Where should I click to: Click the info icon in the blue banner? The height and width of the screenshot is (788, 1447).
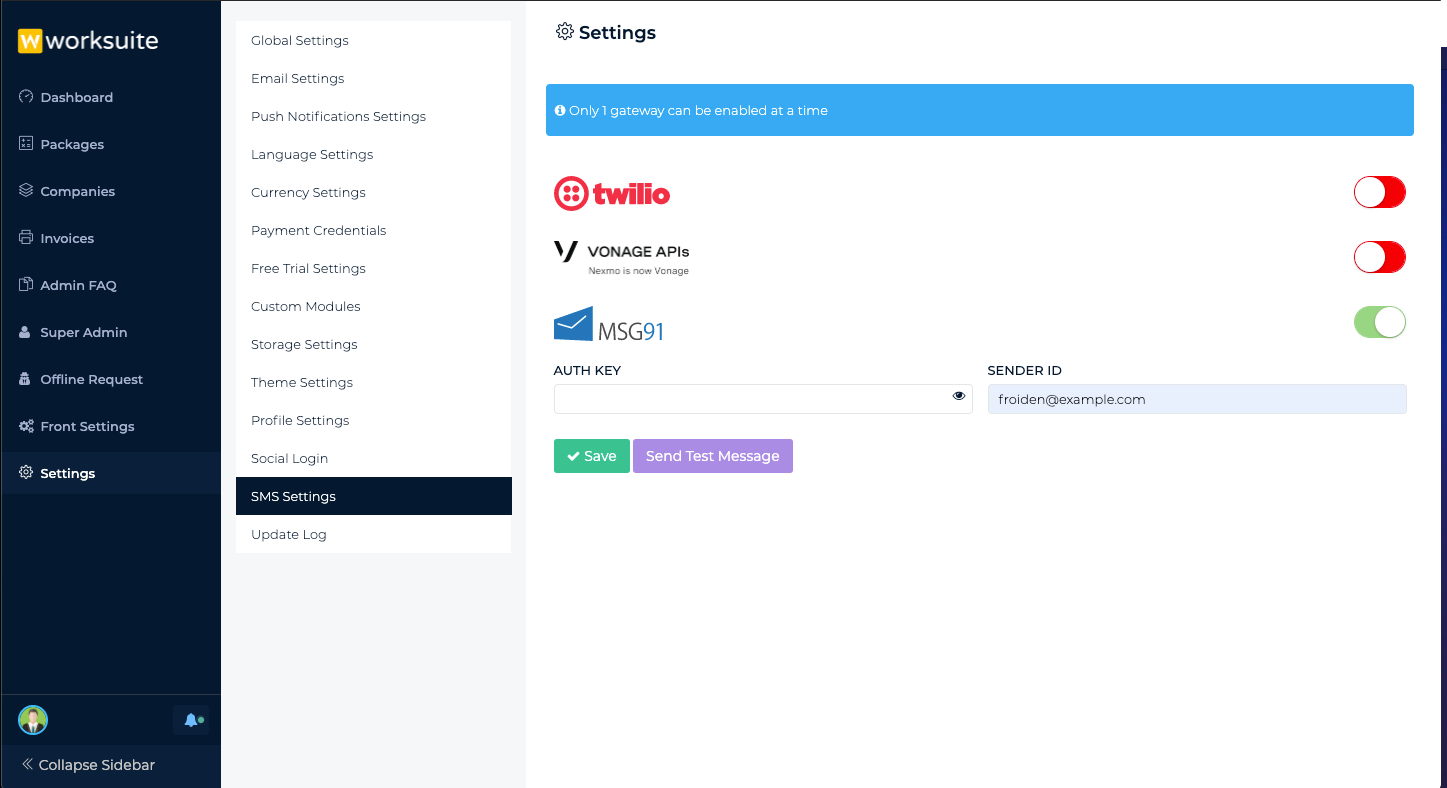click(x=561, y=110)
